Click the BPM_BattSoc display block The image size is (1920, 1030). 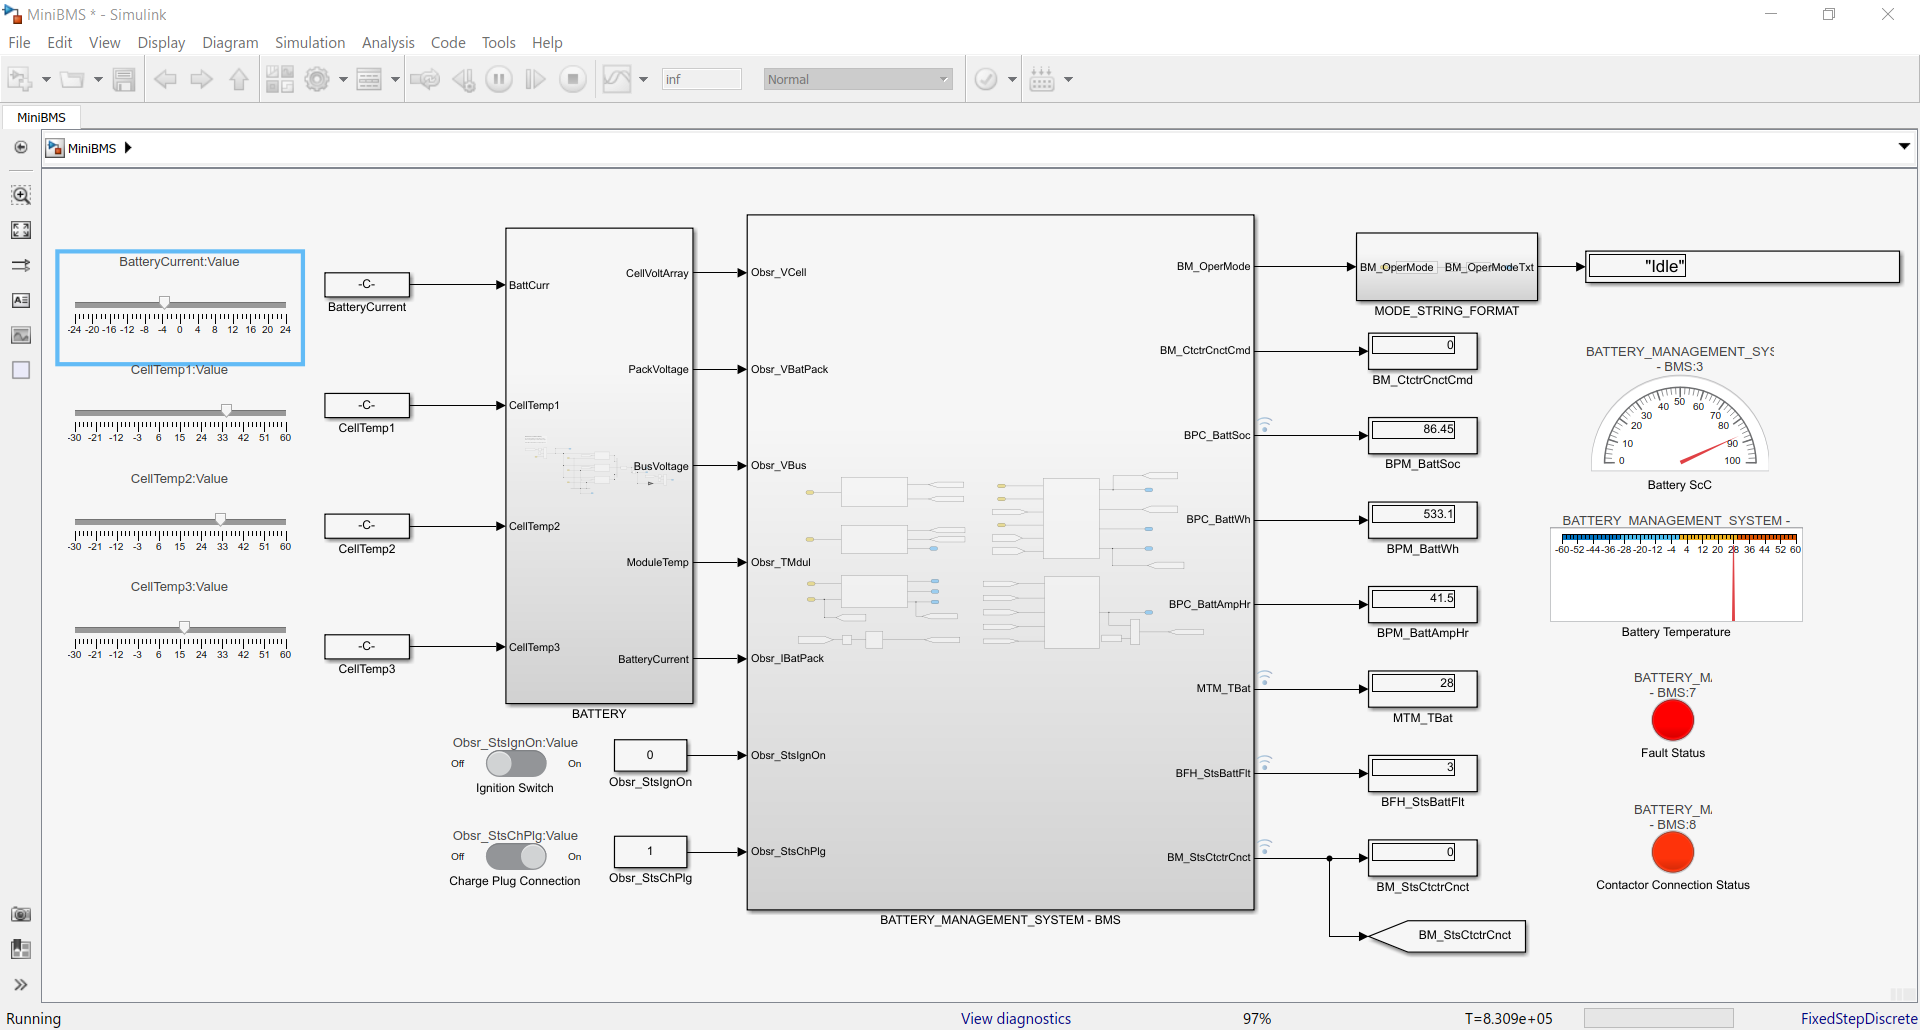click(x=1422, y=435)
